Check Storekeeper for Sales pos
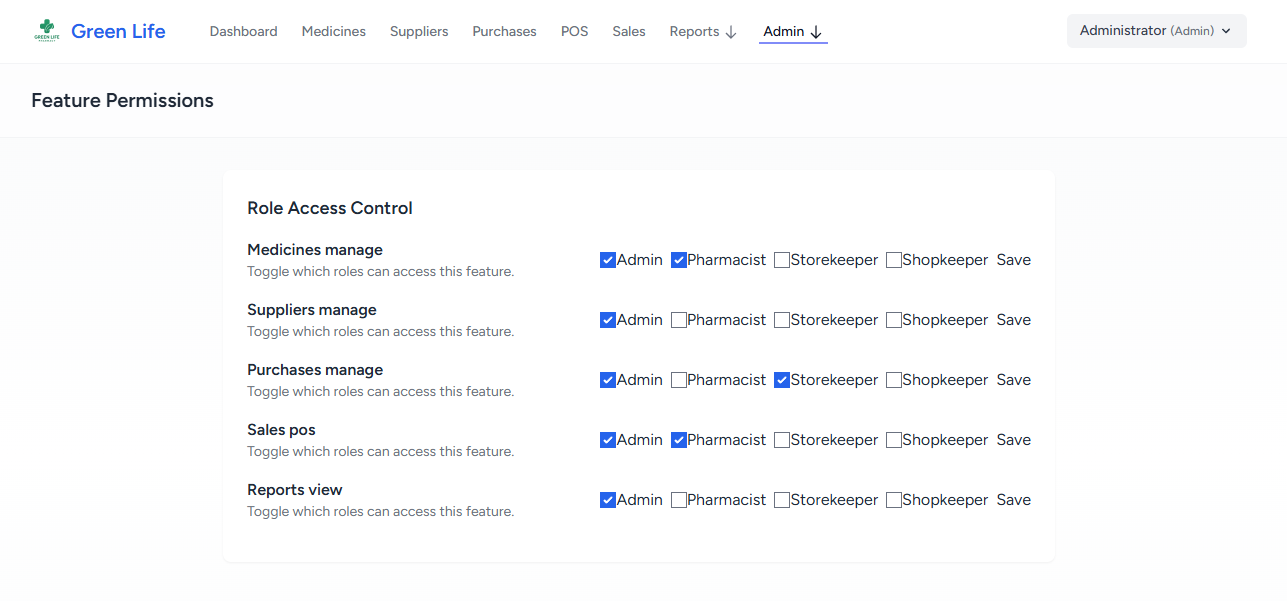Viewport: 1287px width, 601px height. click(781, 439)
